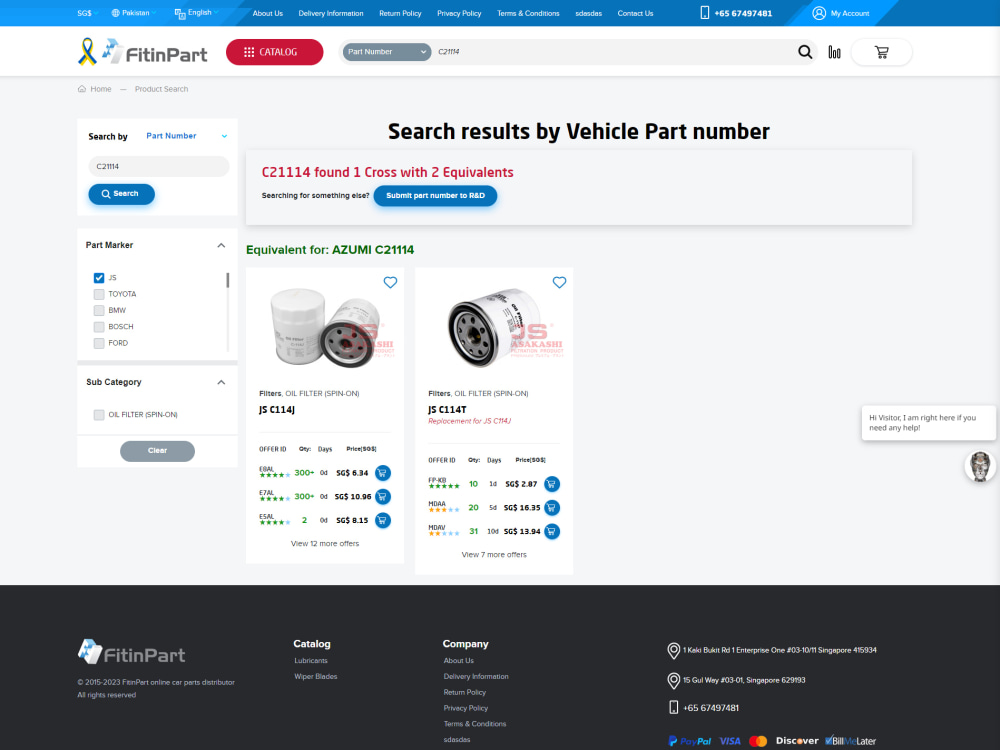Check the BMW part marker checkbox
Viewport: 1000px width, 750px height.
99,310
